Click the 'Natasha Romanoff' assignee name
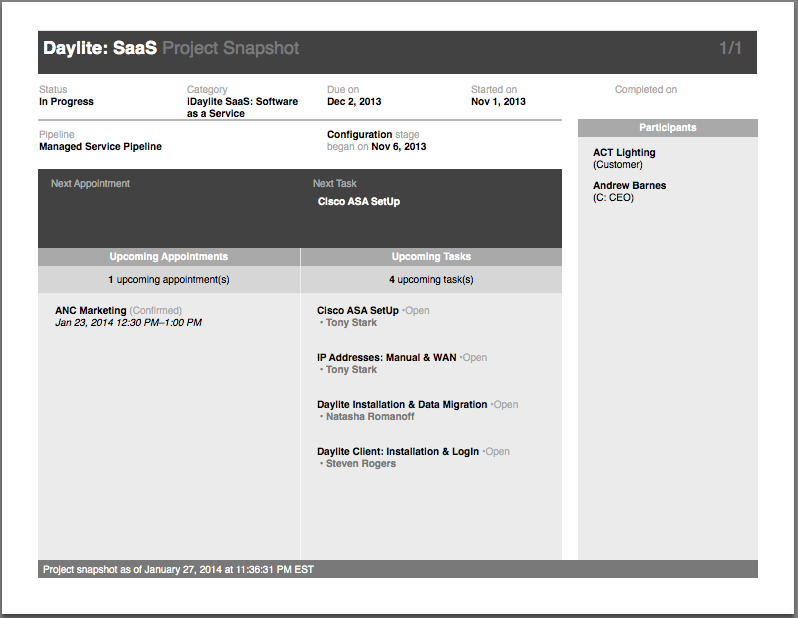Screen dimensions: 798x618 coord(370,417)
